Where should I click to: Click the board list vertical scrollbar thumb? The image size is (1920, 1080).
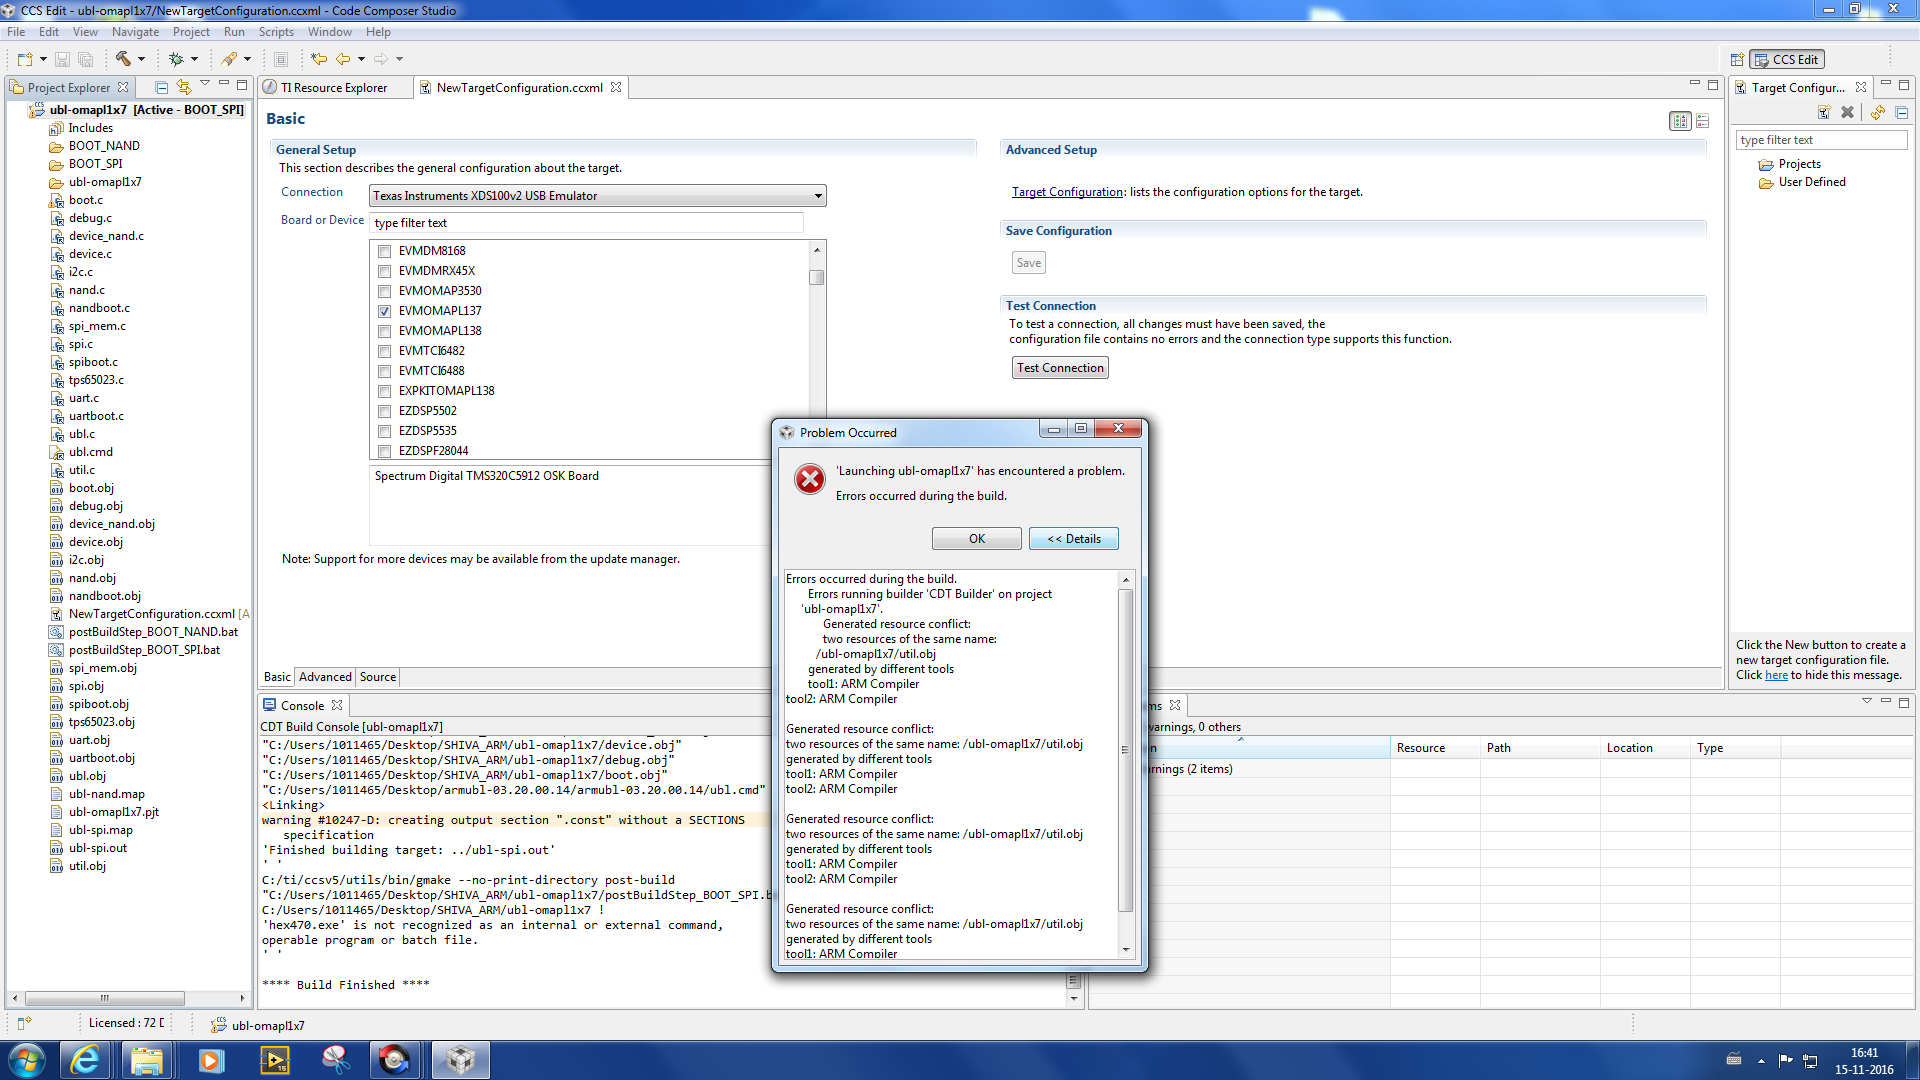(817, 277)
